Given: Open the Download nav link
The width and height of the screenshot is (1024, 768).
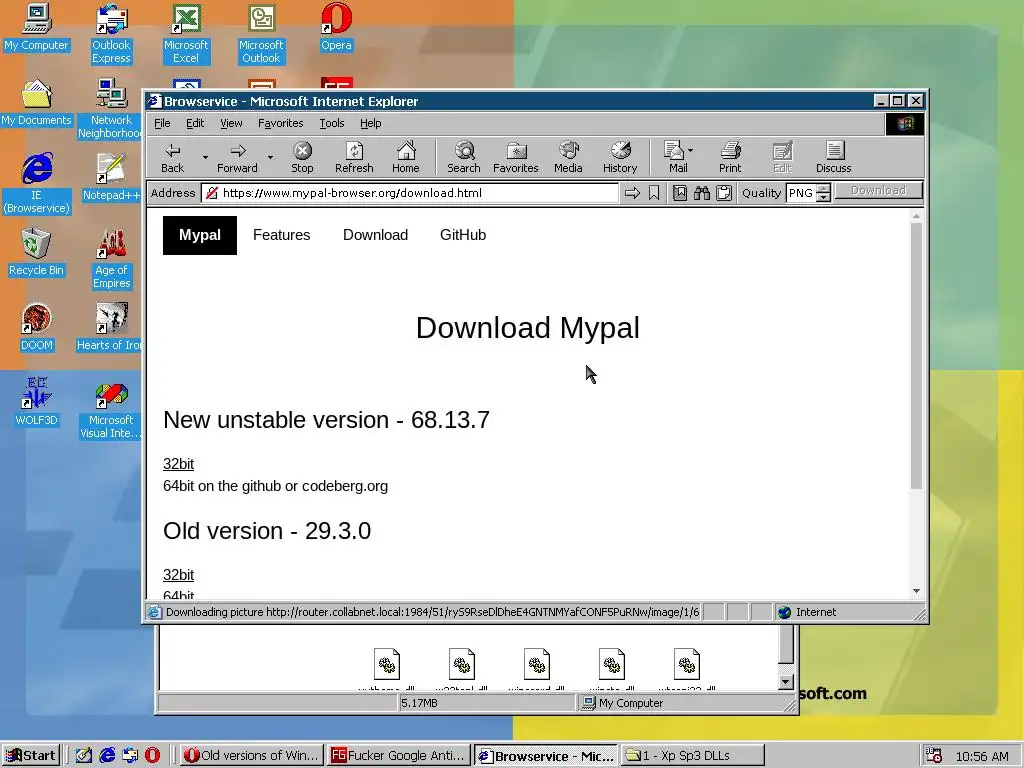Looking at the screenshot, I should point(376,235).
